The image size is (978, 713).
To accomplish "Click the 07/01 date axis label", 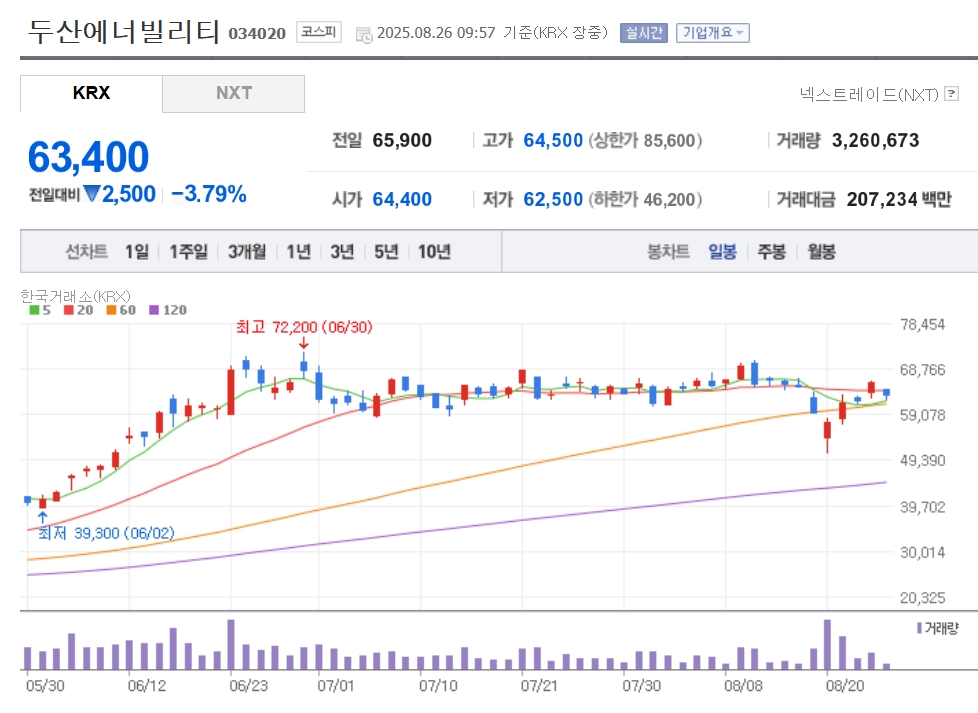I will pyautogui.click(x=336, y=686).
